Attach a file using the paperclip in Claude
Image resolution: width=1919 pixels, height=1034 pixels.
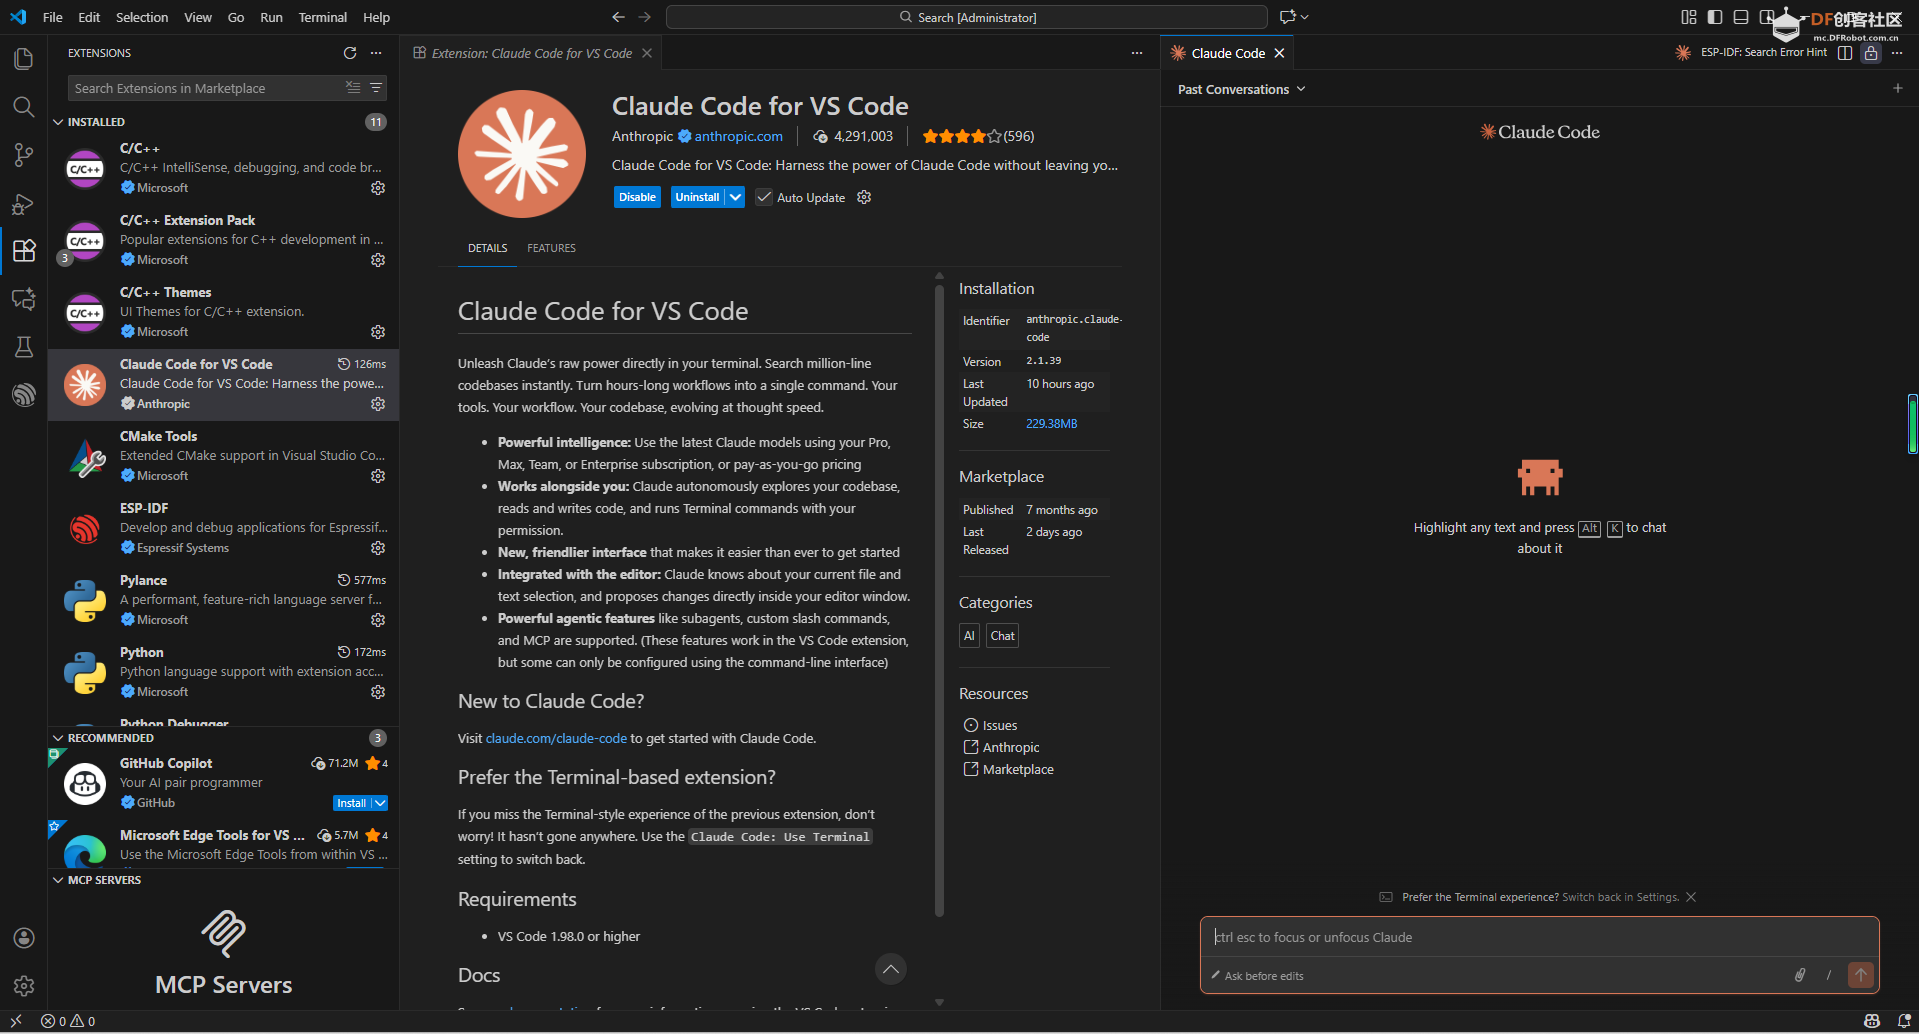point(1799,975)
